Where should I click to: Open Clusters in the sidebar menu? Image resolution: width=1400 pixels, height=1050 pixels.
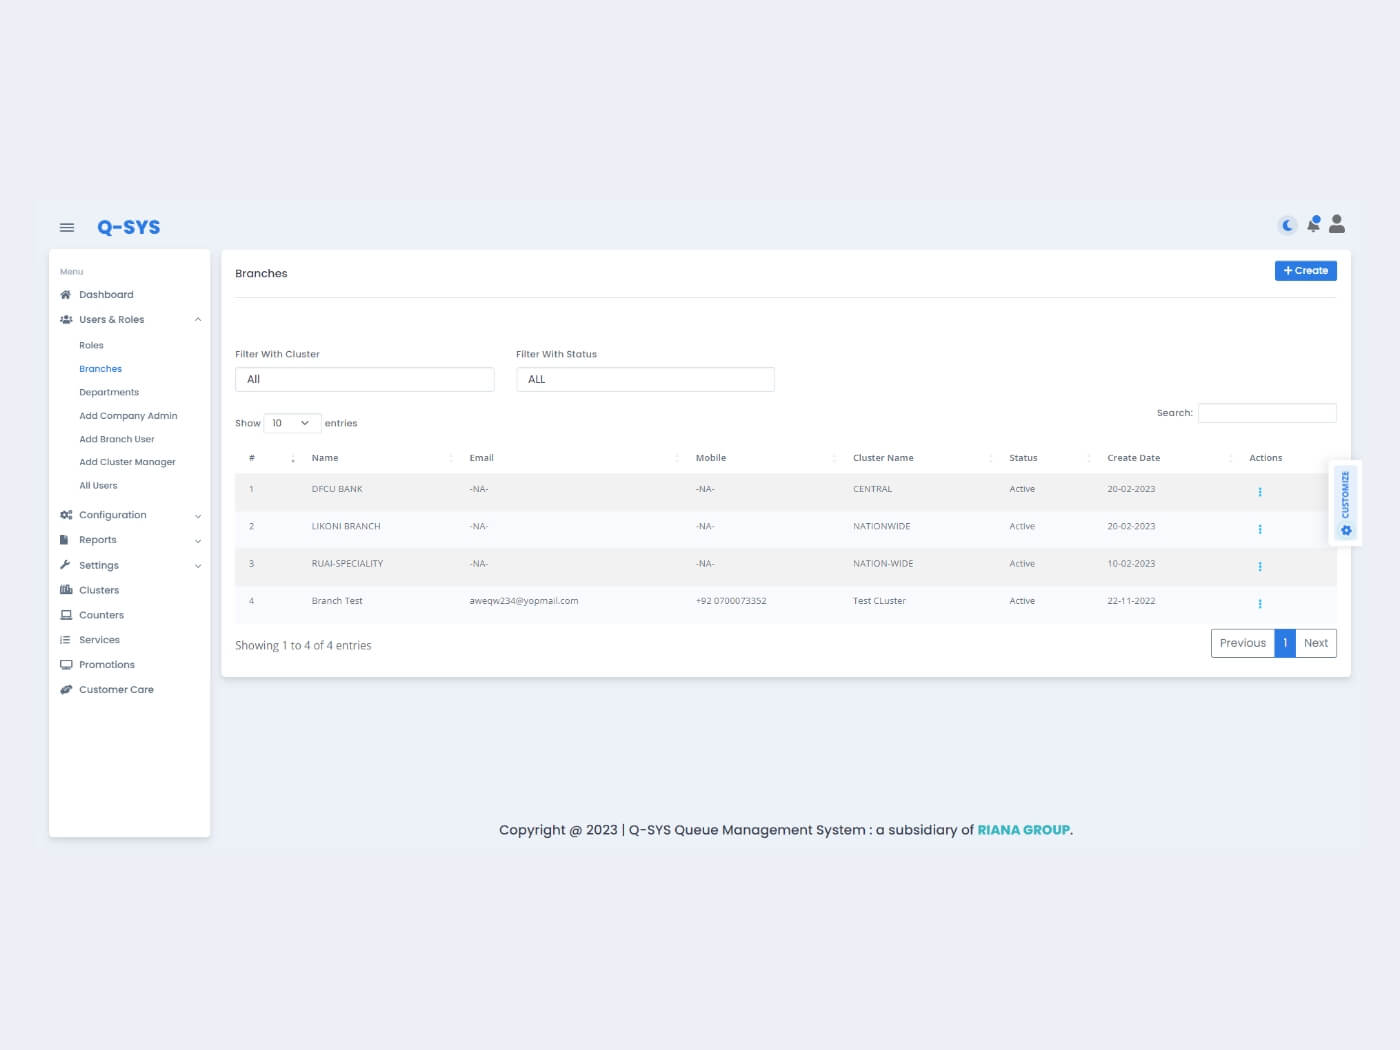[x=99, y=590]
